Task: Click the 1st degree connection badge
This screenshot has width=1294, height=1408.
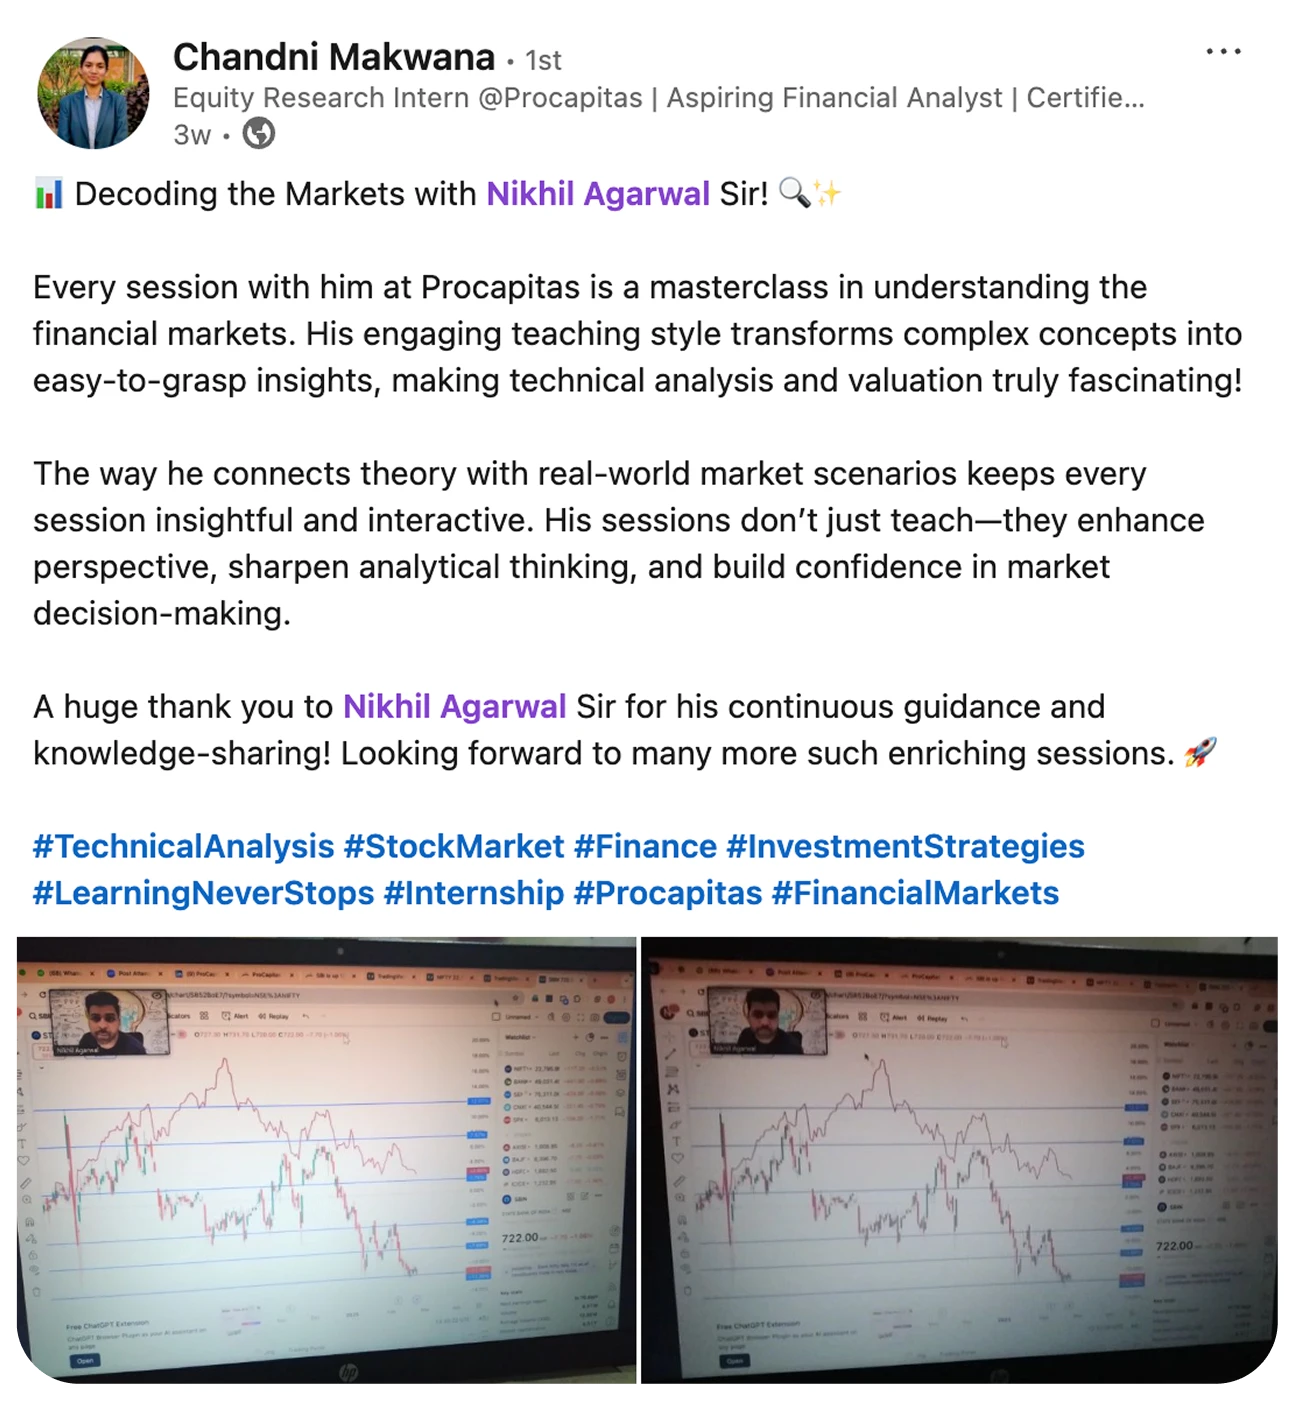Action: click(x=544, y=61)
